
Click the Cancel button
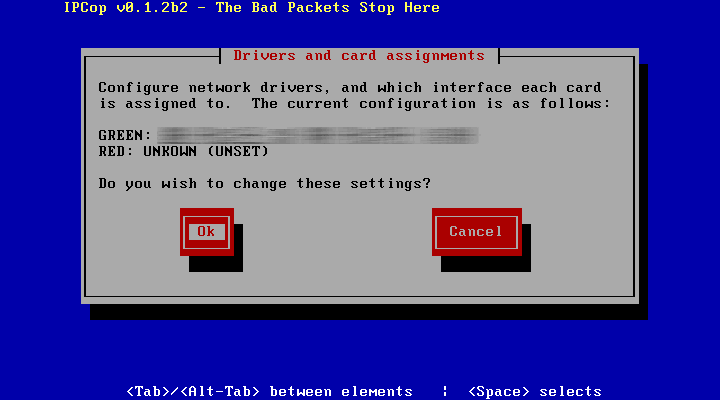[477, 232]
